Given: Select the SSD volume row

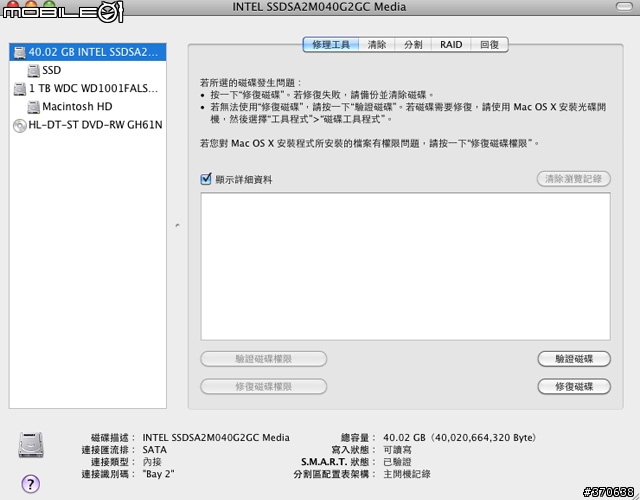Looking at the screenshot, I should tap(88, 71).
